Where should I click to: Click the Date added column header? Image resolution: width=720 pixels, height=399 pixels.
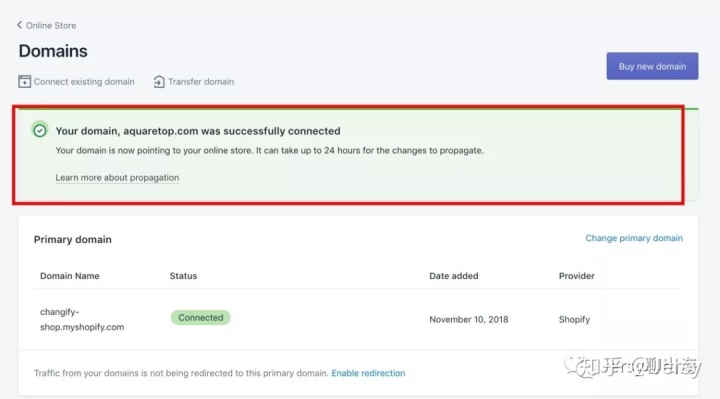tap(454, 276)
